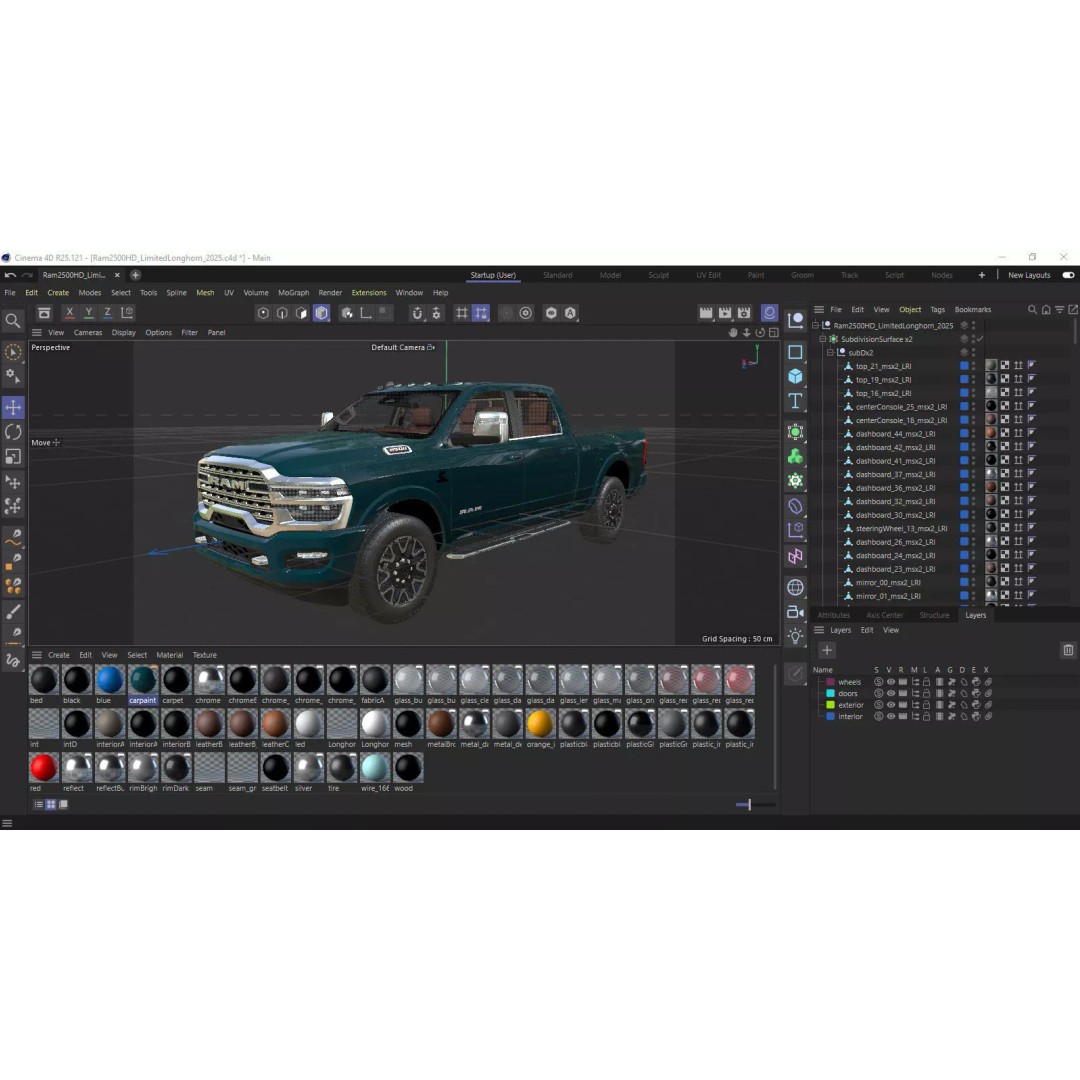Screen dimensions: 1080x1080
Task: Toggle the New Layouts switch
Action: click(1068, 275)
